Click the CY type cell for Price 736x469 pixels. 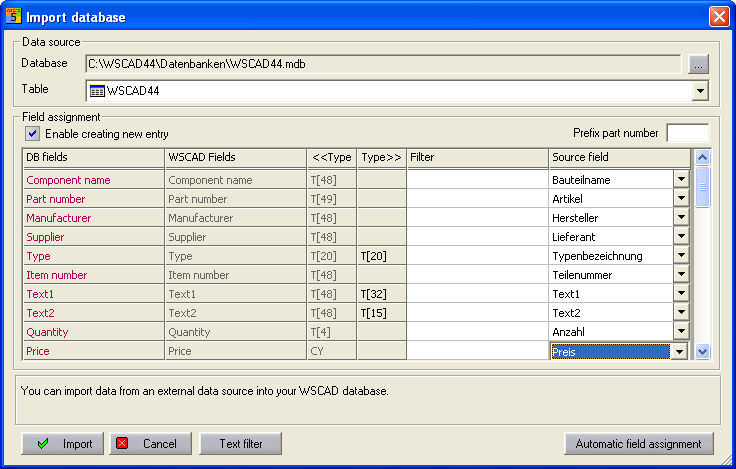pyautogui.click(x=332, y=351)
